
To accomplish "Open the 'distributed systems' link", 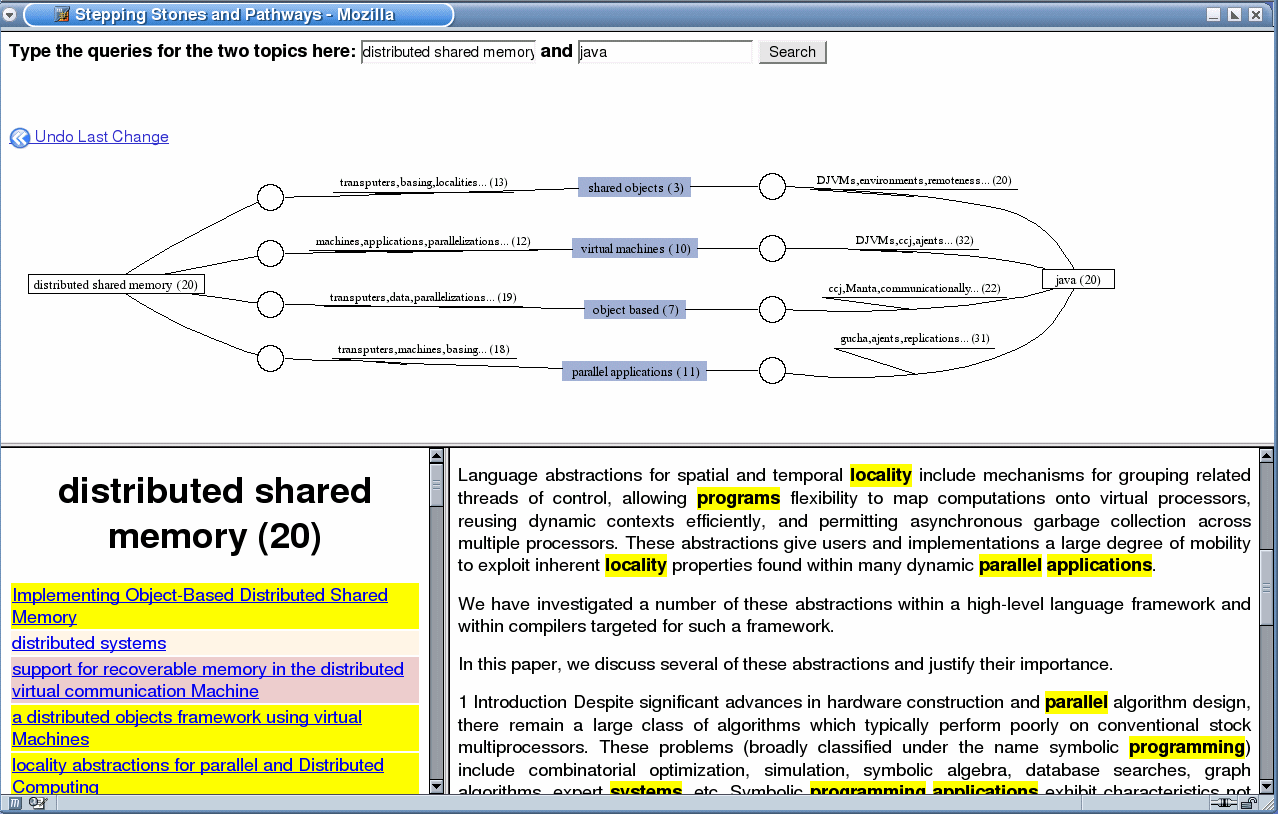I will click(89, 643).
